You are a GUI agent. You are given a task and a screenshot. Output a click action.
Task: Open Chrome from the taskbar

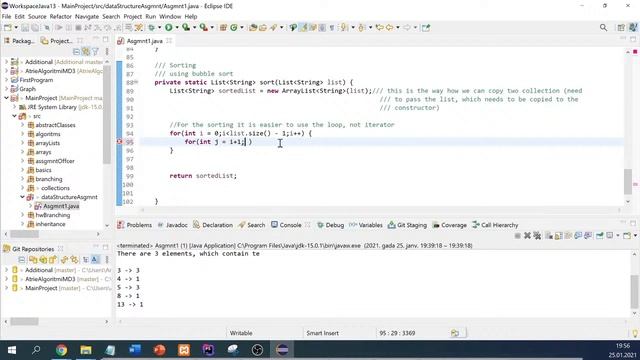61,350
